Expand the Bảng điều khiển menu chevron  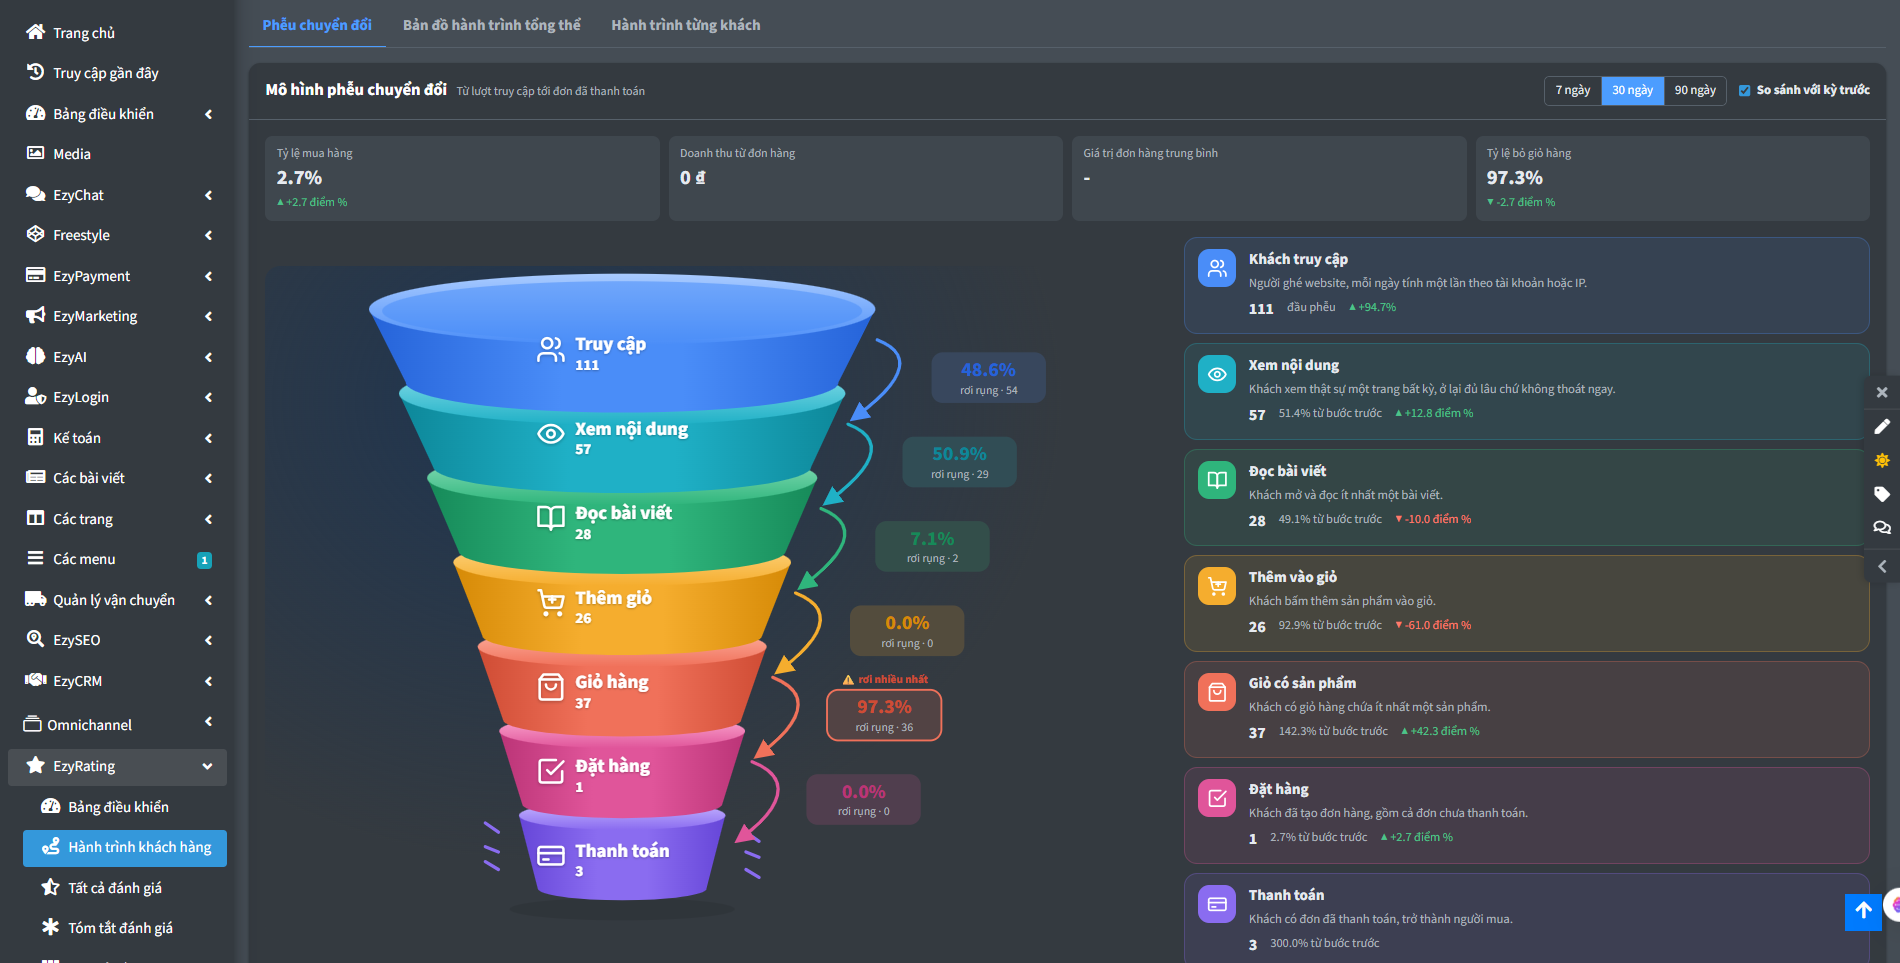(x=208, y=114)
